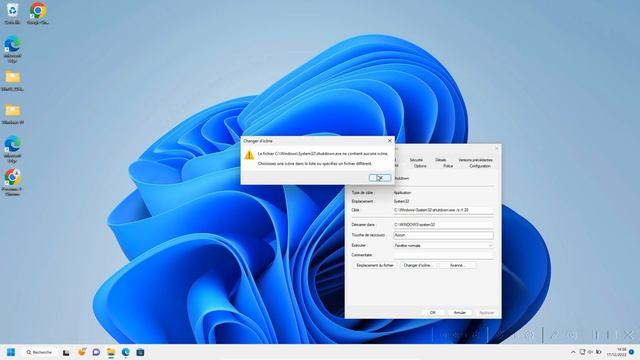This screenshot has height=360, width=640.
Task: Click the network icon in system tray
Action: tap(582, 352)
